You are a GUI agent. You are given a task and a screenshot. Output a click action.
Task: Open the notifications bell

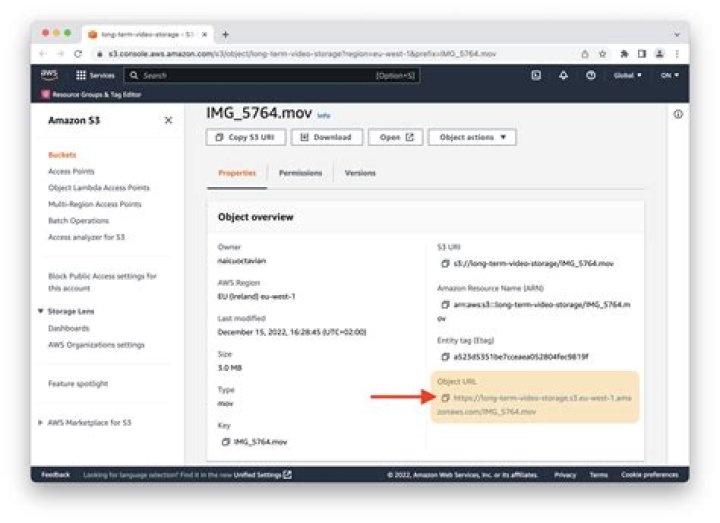click(x=563, y=75)
